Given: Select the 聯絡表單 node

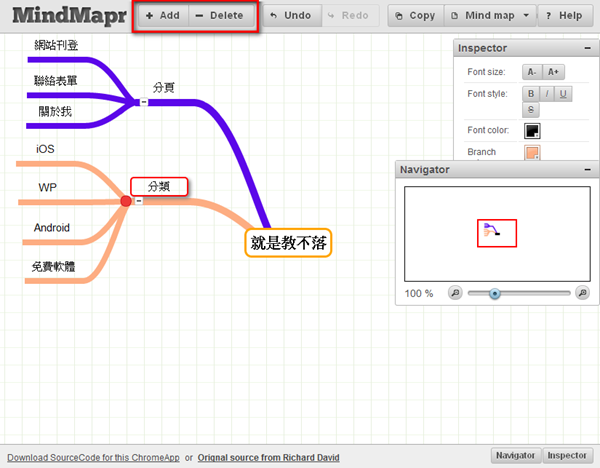Looking at the screenshot, I should tap(56, 81).
